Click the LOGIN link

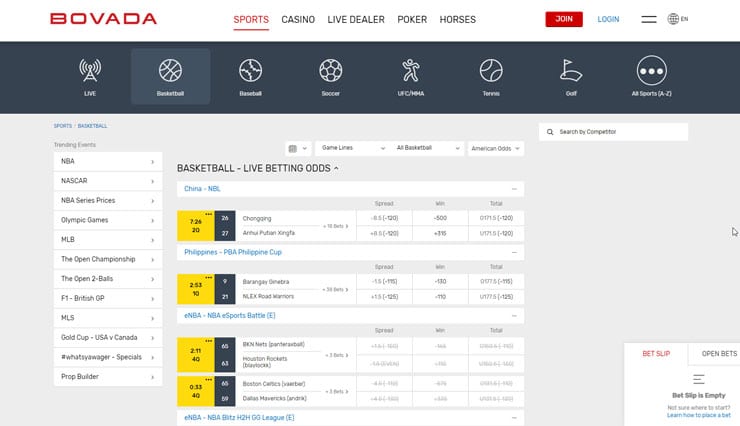(608, 19)
